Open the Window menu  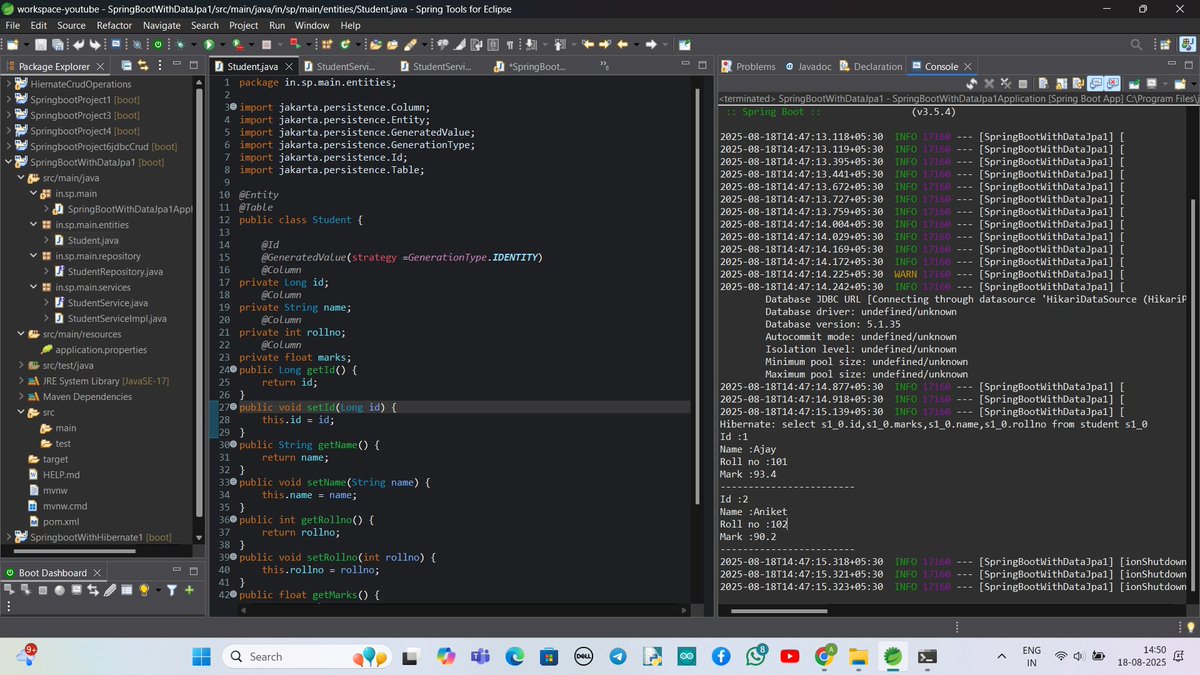point(312,25)
